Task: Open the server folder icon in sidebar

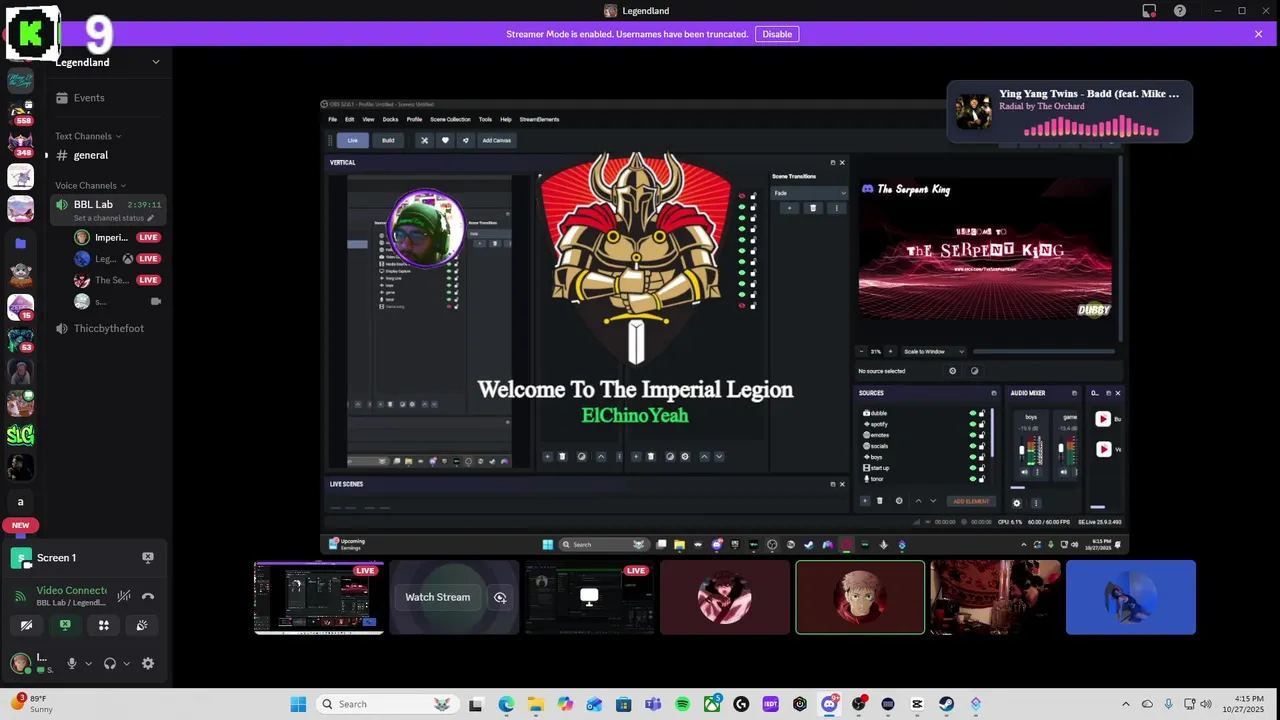Action: [20, 243]
